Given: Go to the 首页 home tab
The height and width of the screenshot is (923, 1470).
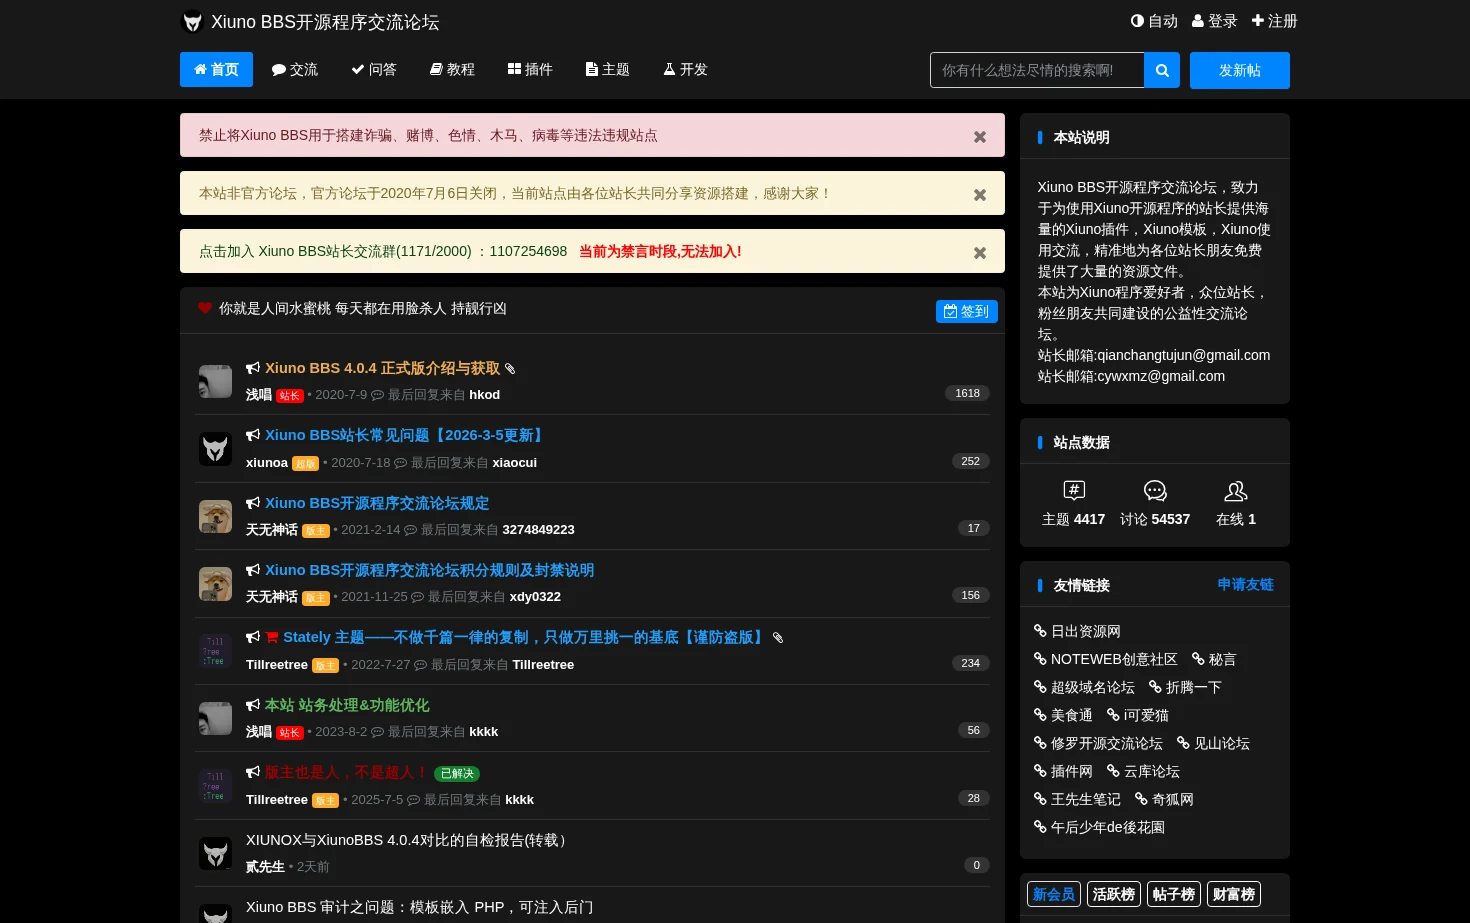Looking at the screenshot, I should [x=216, y=70].
